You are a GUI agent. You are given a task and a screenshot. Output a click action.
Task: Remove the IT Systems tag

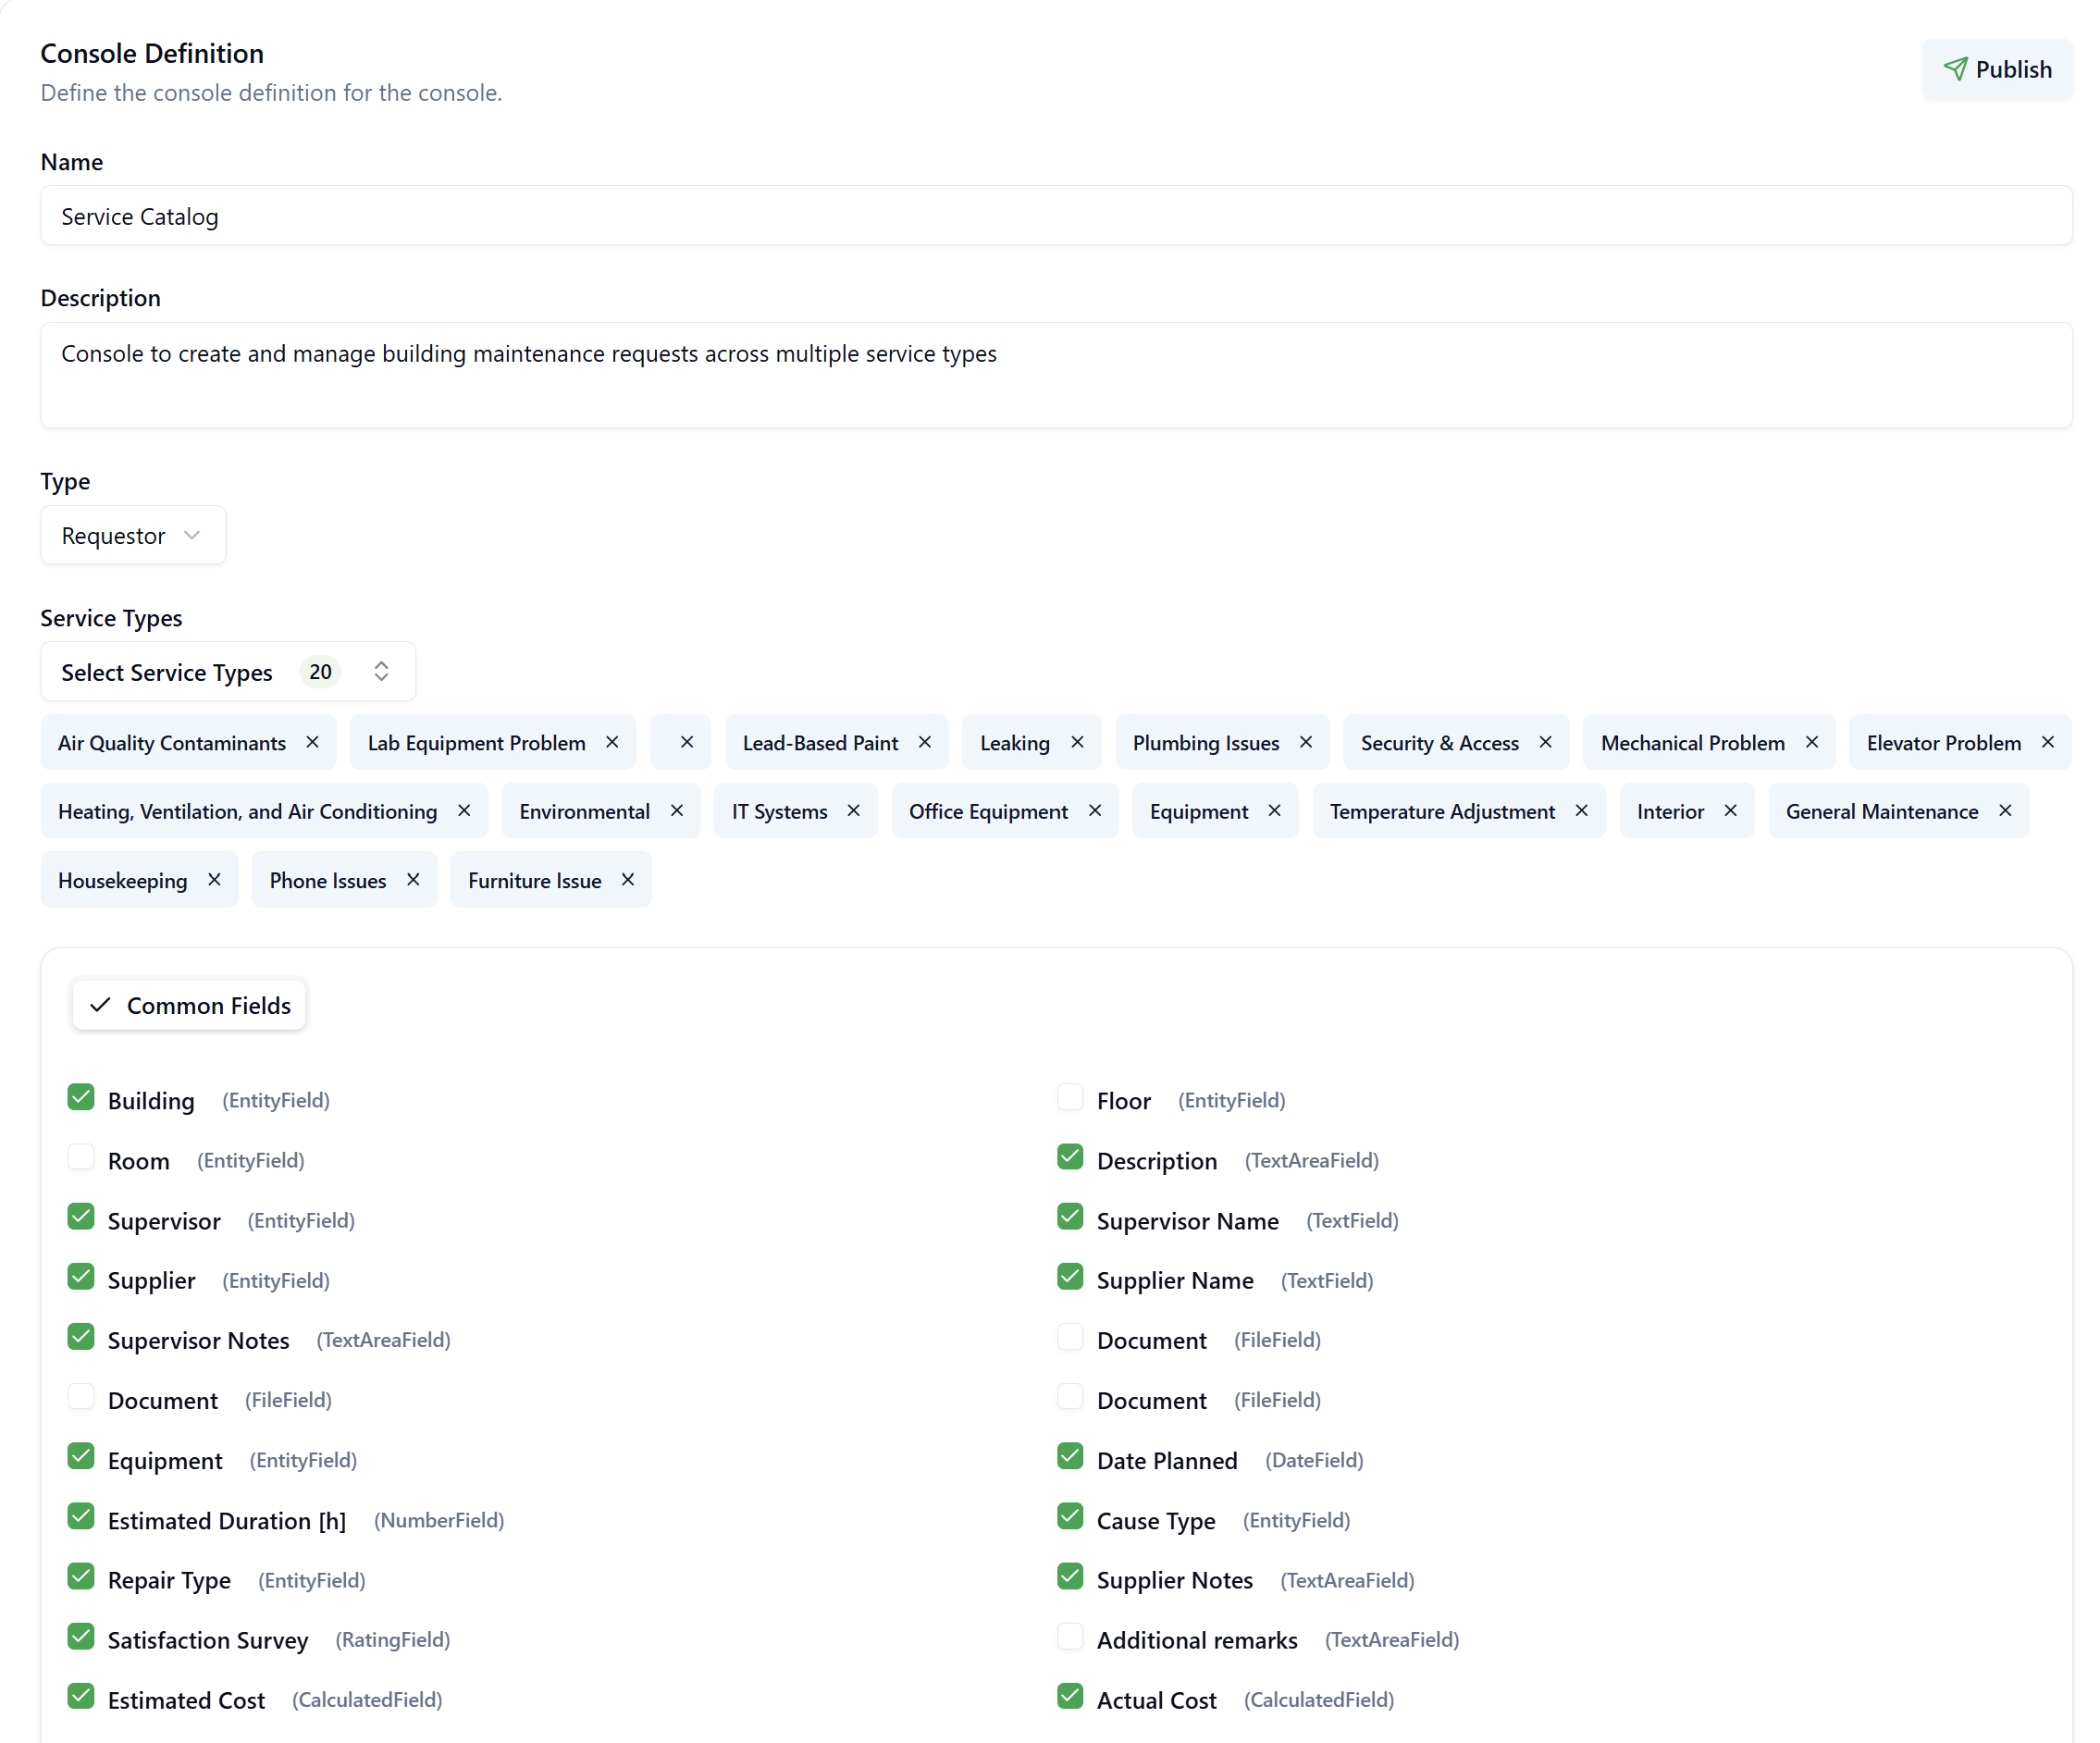tap(854, 810)
